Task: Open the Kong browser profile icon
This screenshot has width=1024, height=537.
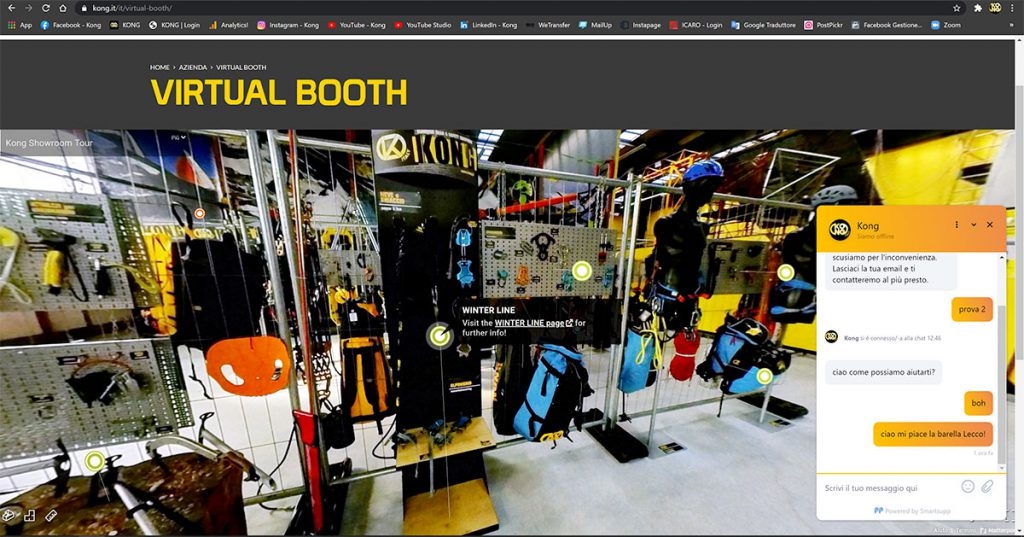Action: (x=995, y=8)
